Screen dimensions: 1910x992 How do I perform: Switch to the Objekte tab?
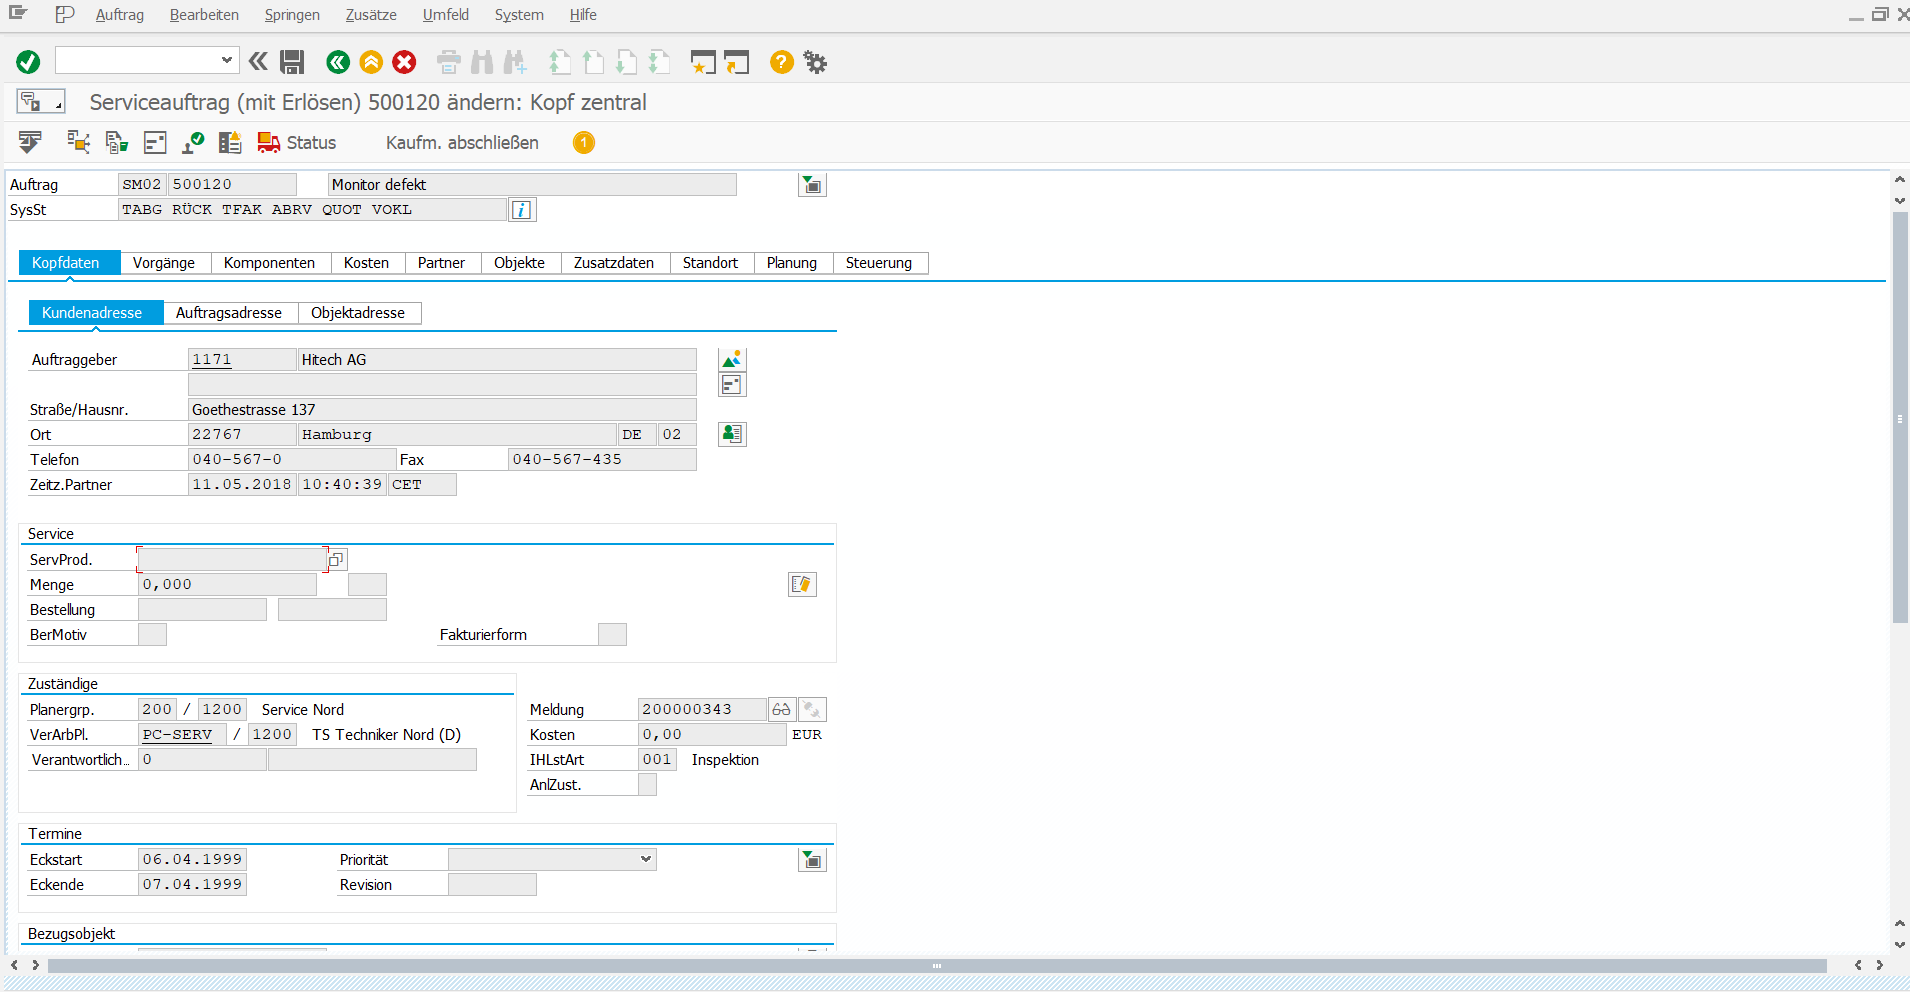click(519, 263)
